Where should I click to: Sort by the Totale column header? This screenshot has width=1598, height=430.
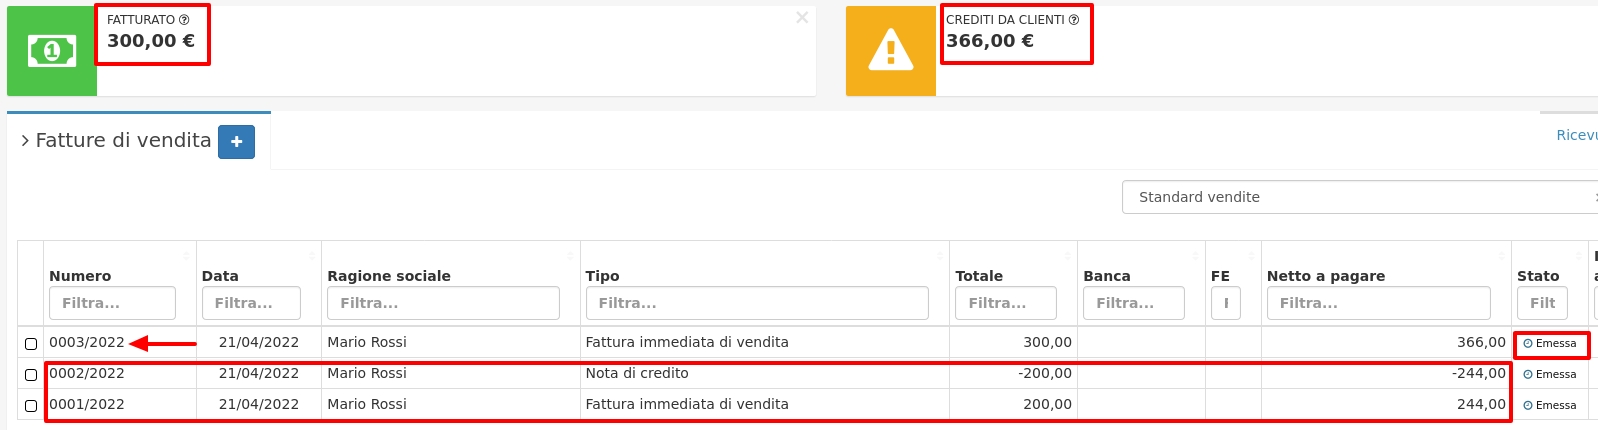tap(979, 276)
